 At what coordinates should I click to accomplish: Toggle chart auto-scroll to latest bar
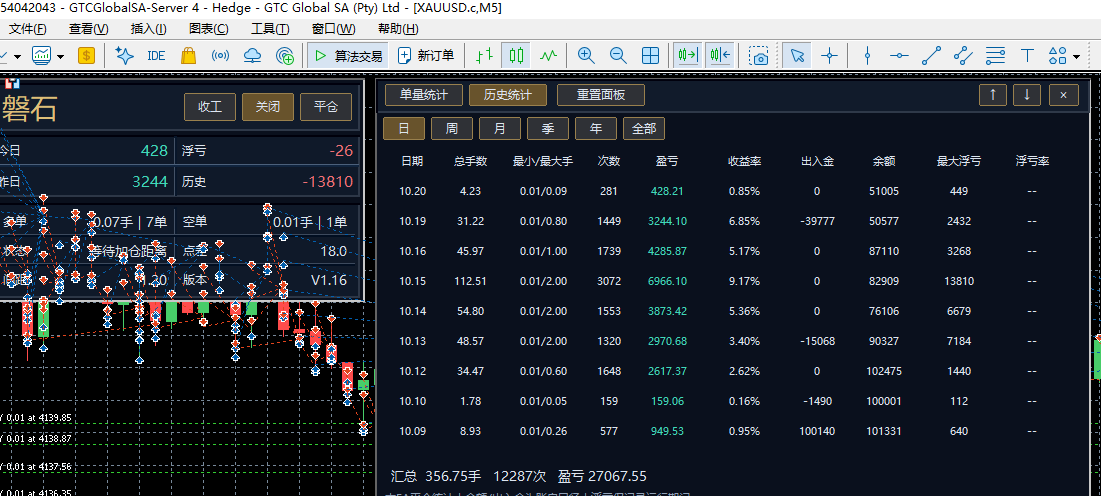click(687, 56)
